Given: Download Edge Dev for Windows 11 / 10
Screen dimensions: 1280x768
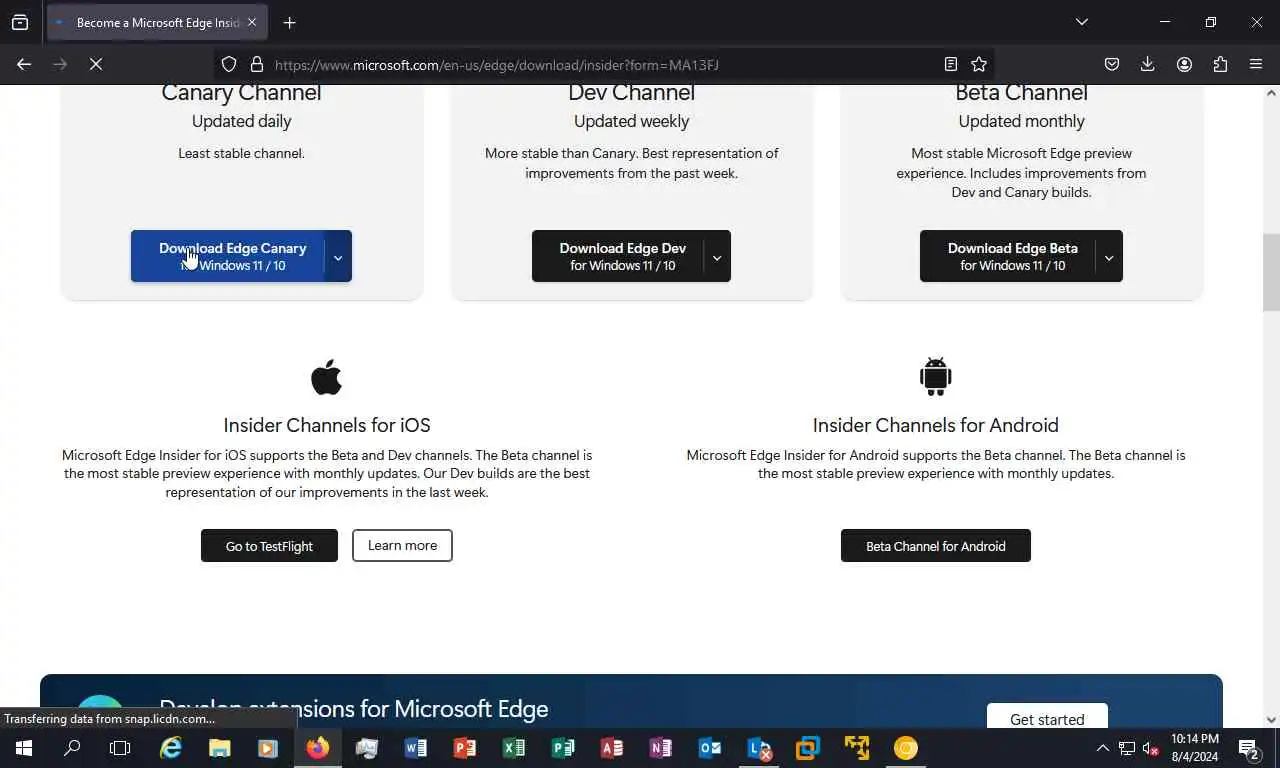Looking at the screenshot, I should tap(618, 256).
